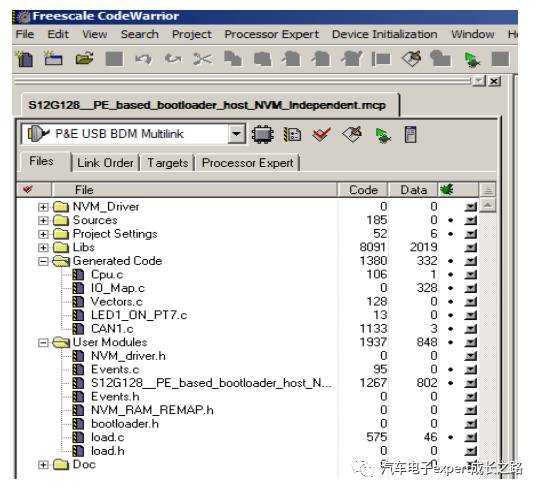
Task: Open the File menu
Action: (x=25, y=34)
